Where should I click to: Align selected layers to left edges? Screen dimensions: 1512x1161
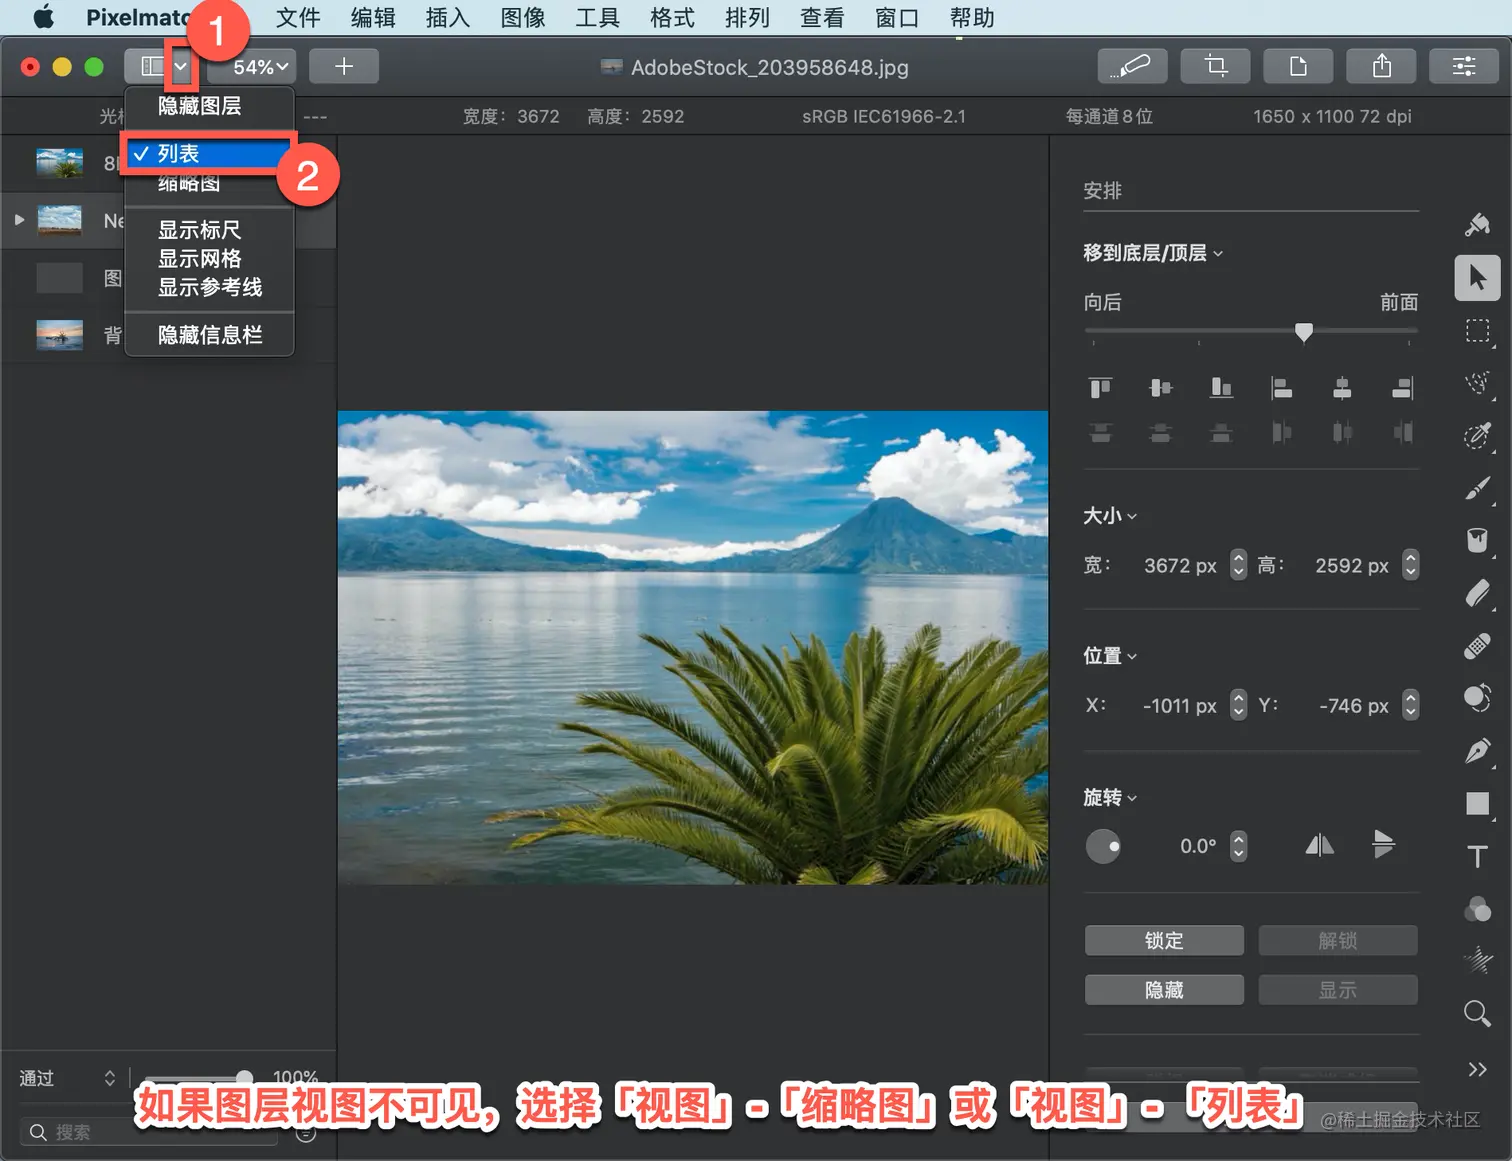pos(1282,388)
